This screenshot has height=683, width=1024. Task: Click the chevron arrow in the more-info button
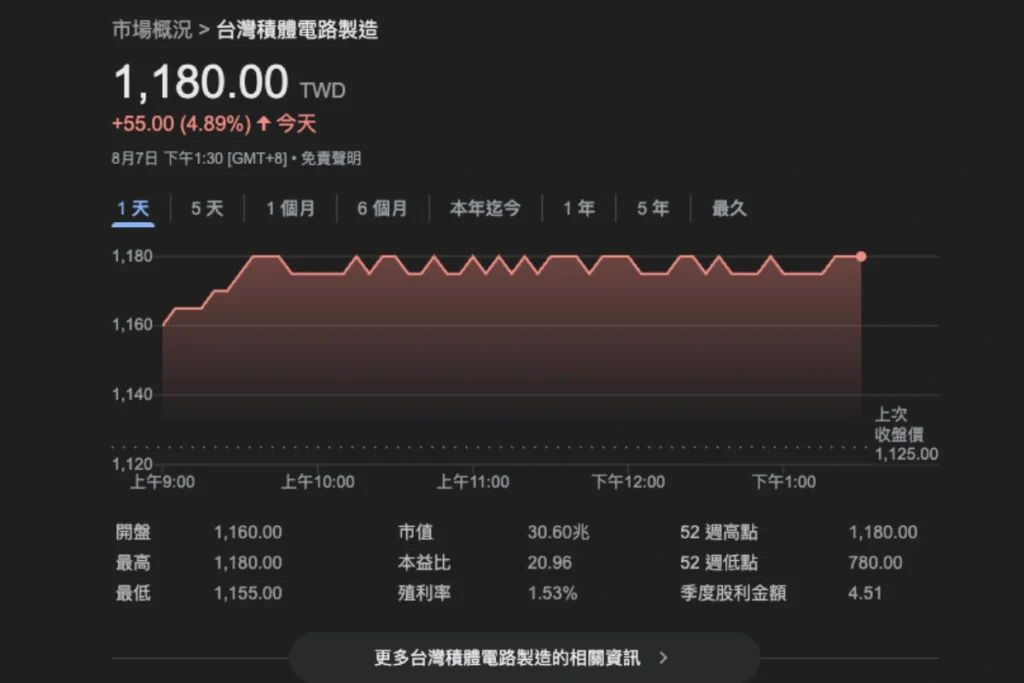[664, 658]
